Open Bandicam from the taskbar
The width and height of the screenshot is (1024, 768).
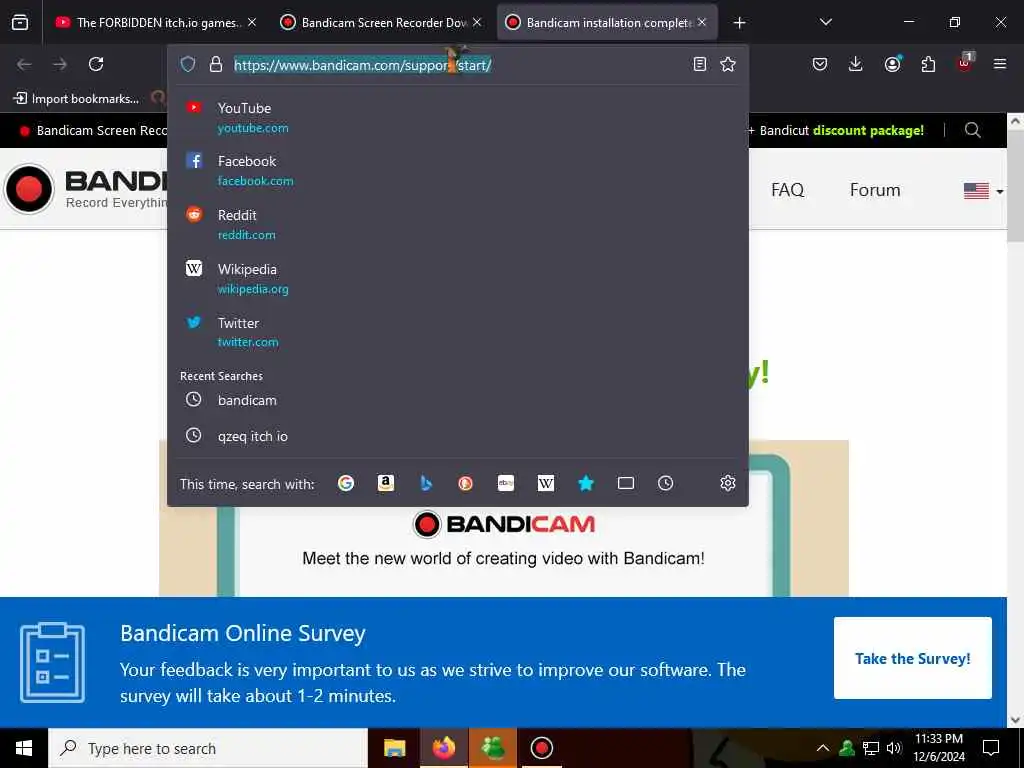pos(541,748)
